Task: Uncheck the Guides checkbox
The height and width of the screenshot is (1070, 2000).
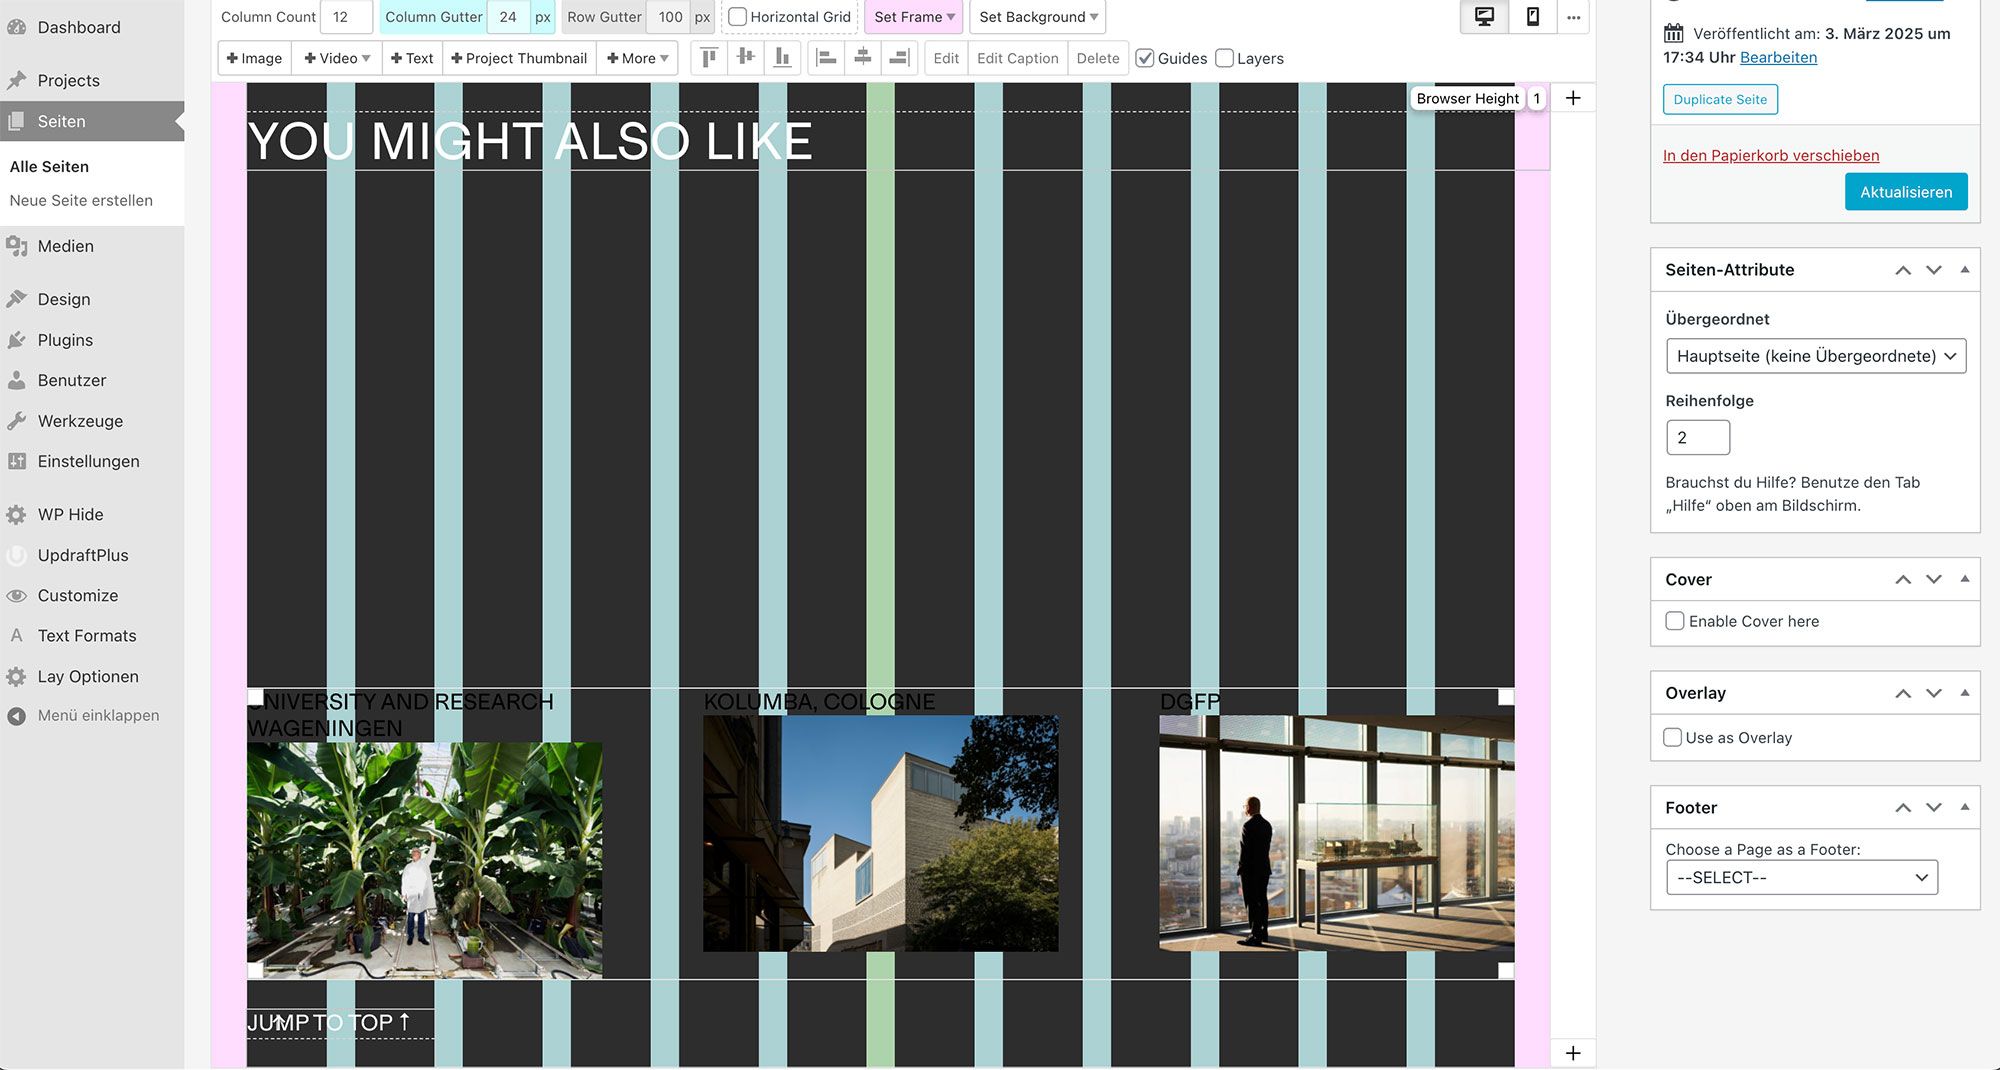Action: tap(1146, 59)
